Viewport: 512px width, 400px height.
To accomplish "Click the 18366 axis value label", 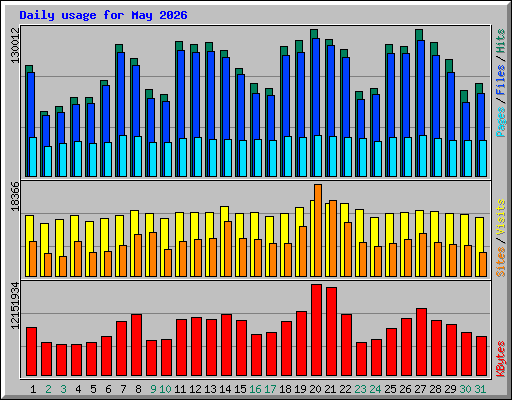I will 15,197.
